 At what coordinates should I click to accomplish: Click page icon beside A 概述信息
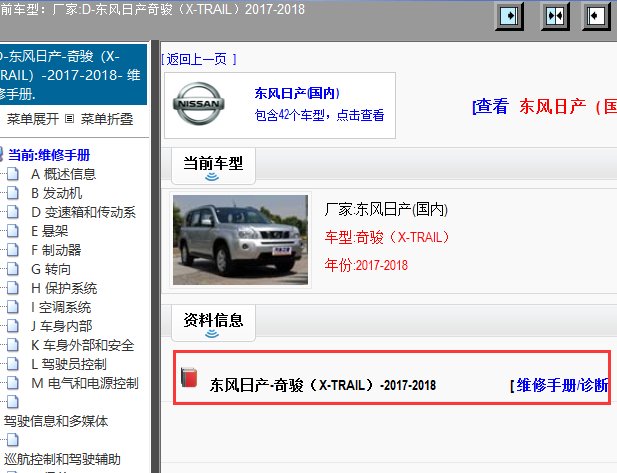13,174
